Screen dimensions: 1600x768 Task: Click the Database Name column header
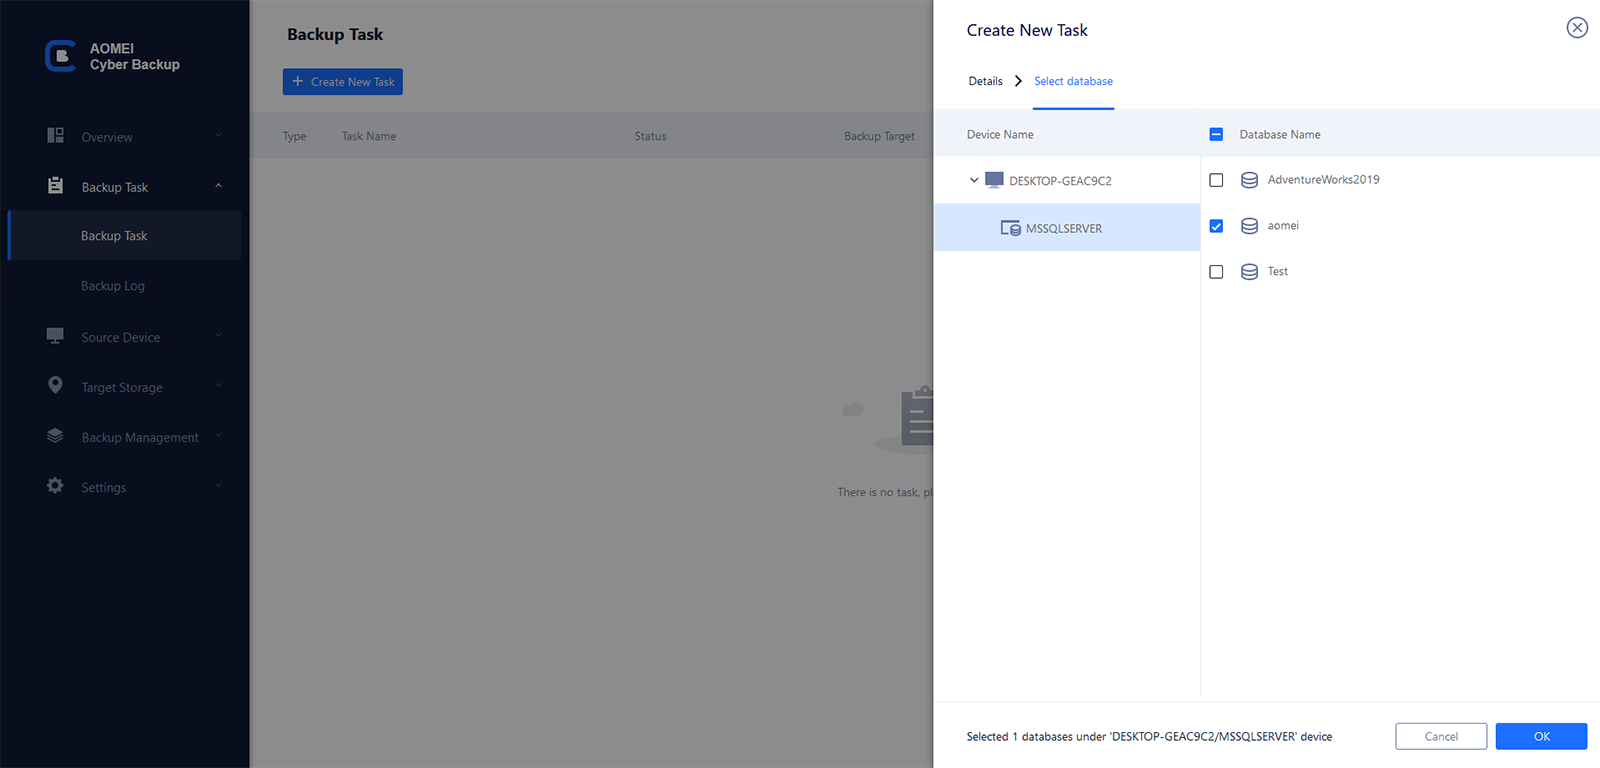click(1280, 134)
